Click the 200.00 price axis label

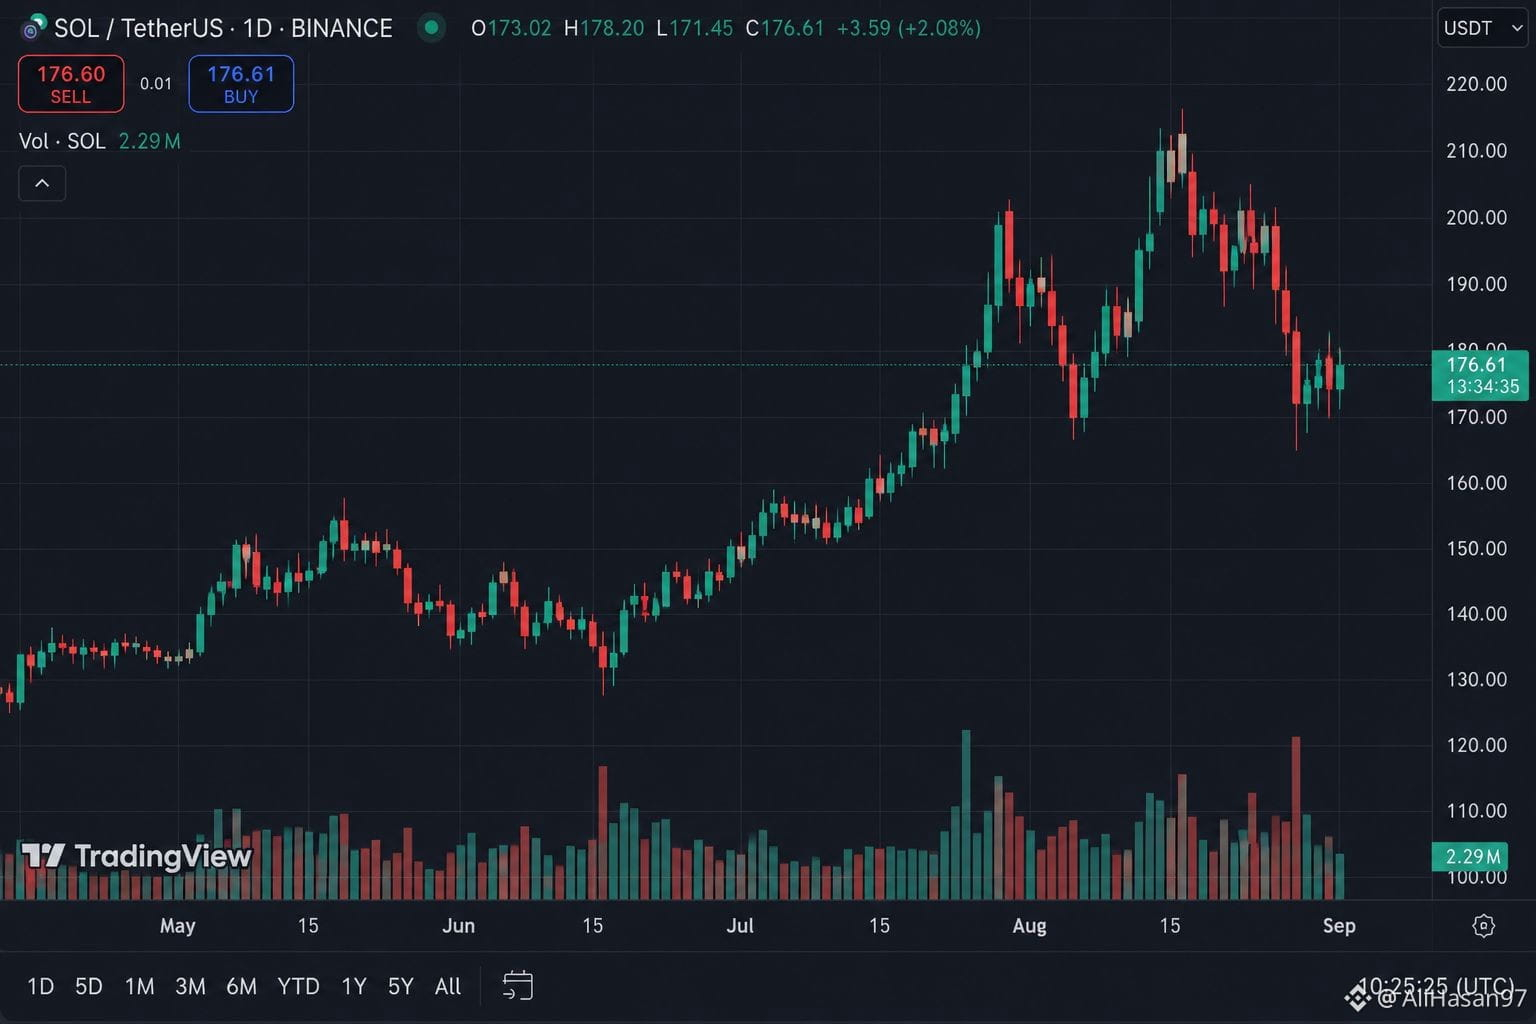[1476, 218]
